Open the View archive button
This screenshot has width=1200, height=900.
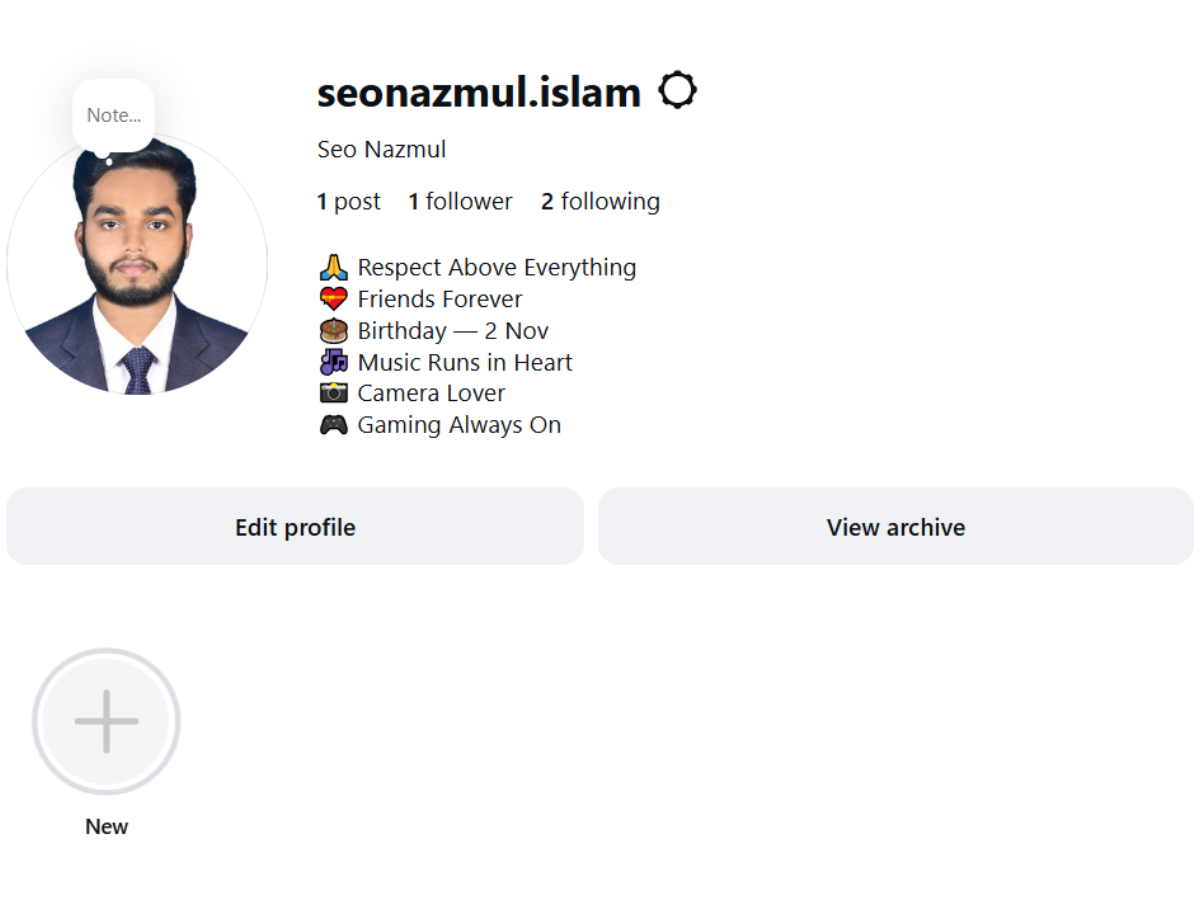click(x=895, y=526)
